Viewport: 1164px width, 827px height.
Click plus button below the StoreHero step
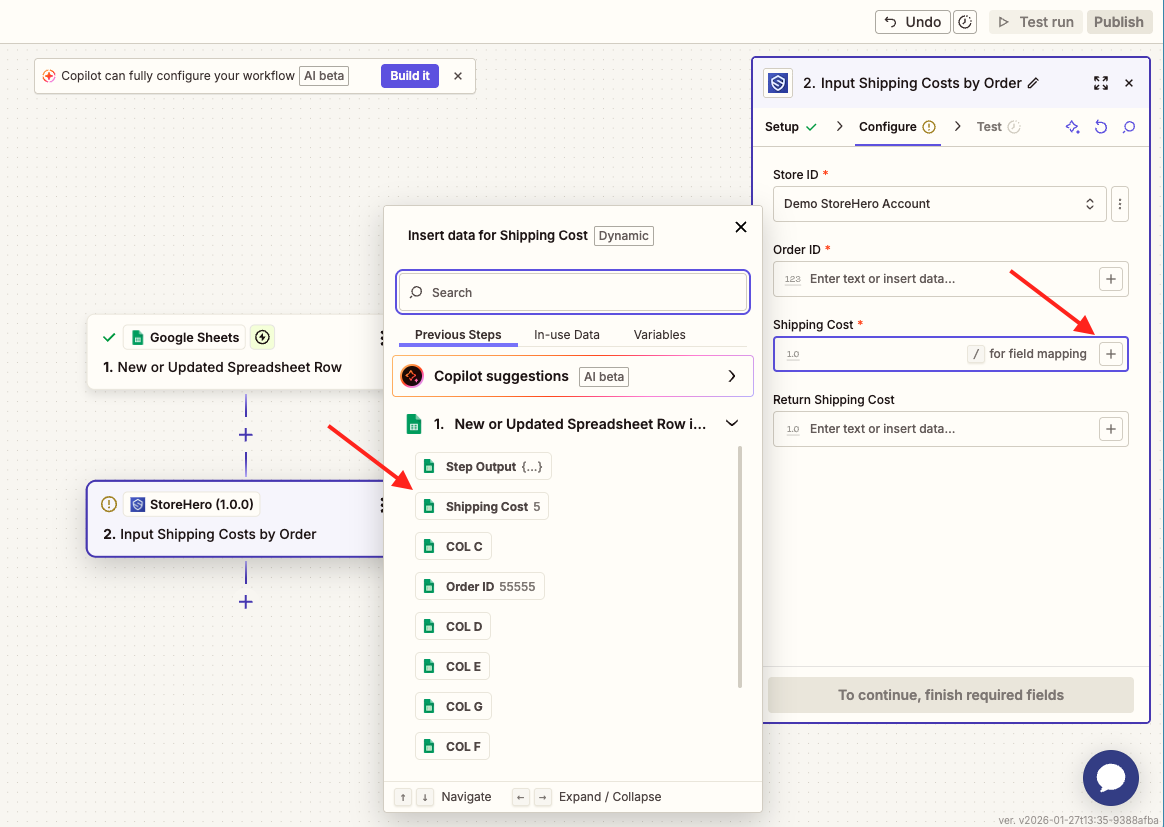245,601
